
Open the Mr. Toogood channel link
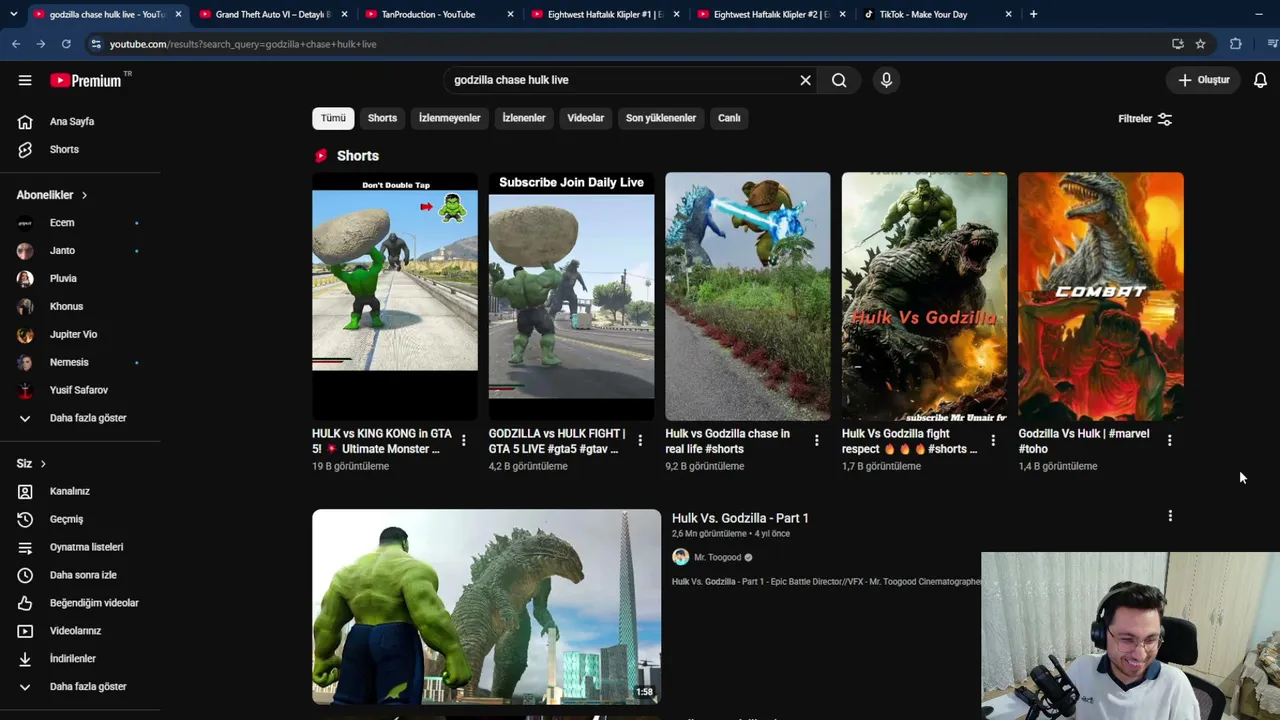click(717, 557)
